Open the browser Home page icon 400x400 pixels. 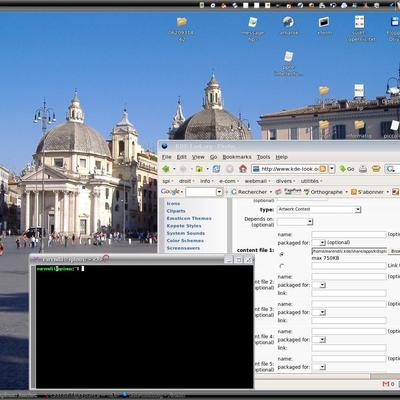pyautogui.click(x=243, y=169)
